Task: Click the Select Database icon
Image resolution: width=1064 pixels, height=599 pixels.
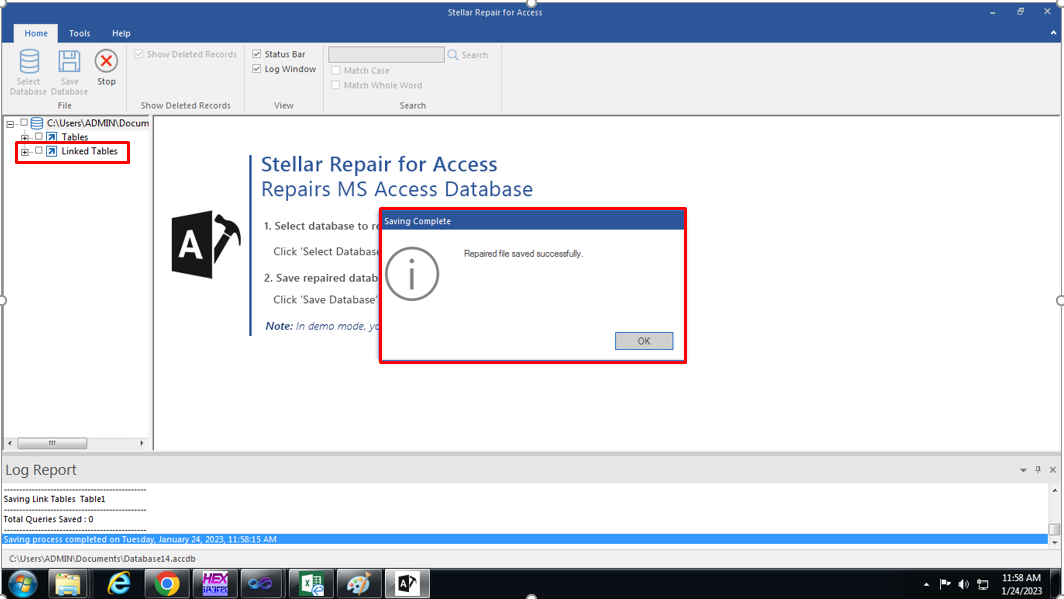Action: point(29,63)
